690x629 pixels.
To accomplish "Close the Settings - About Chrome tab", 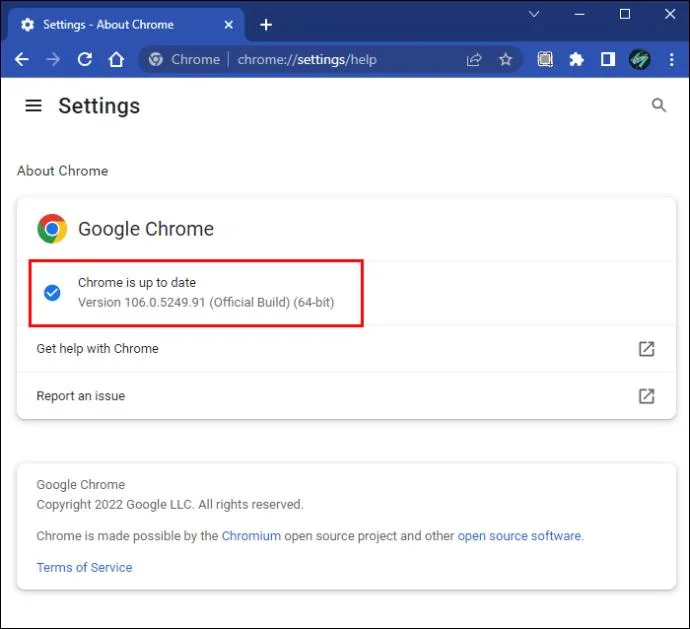I will 229,24.
